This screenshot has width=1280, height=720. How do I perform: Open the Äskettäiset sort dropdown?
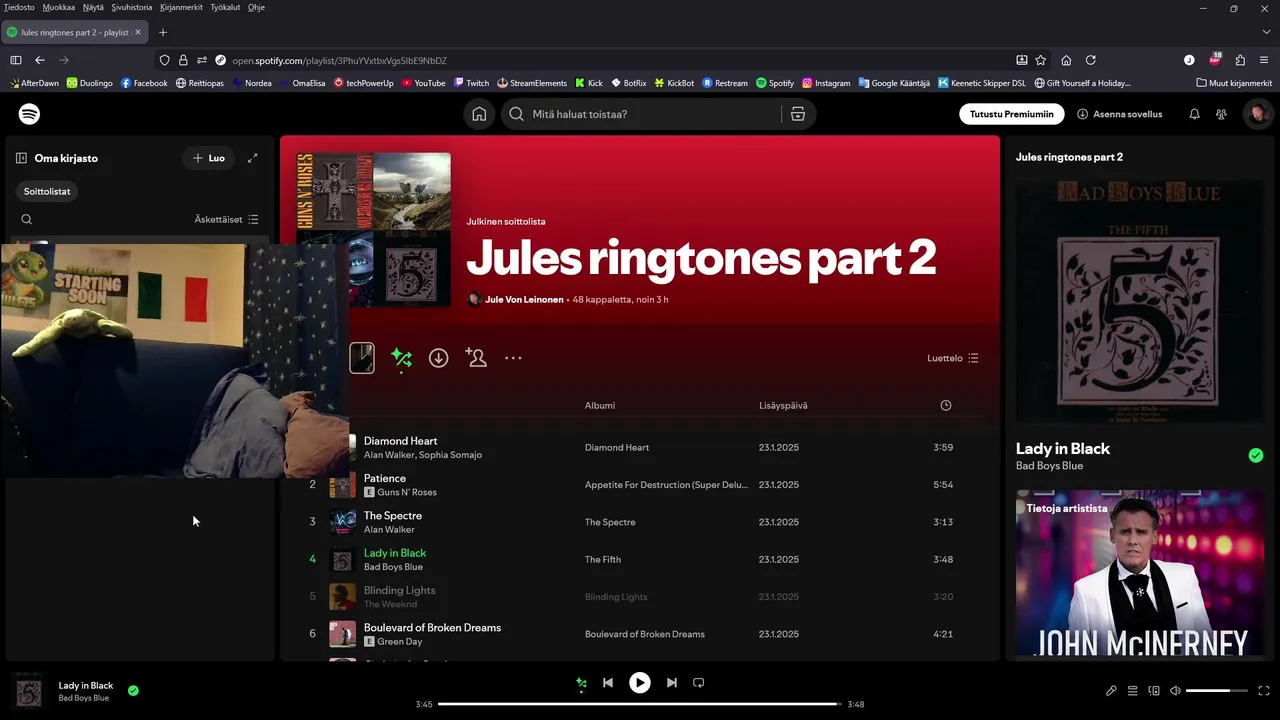pos(227,219)
